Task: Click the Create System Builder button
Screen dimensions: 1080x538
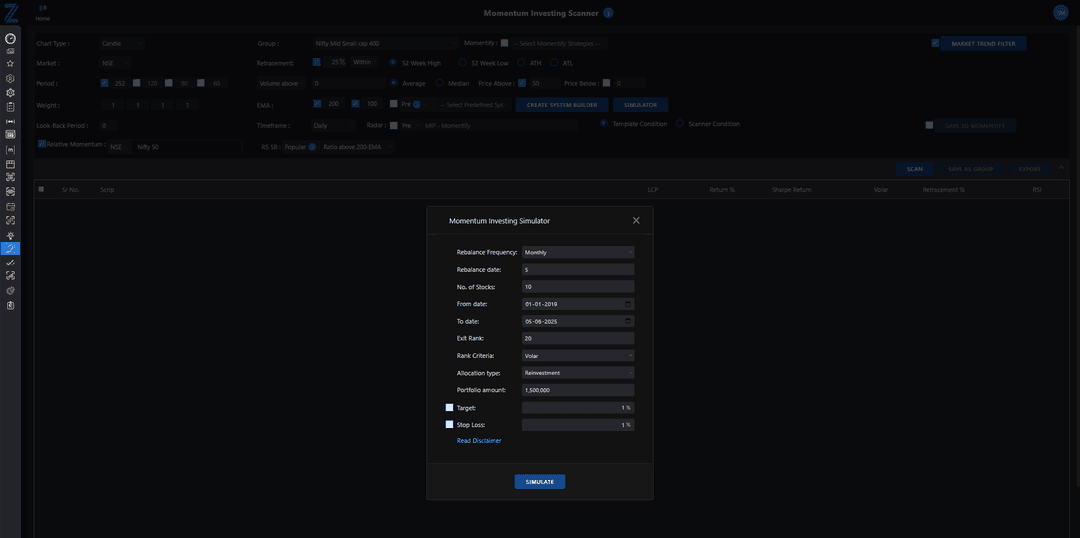Action: coord(562,105)
